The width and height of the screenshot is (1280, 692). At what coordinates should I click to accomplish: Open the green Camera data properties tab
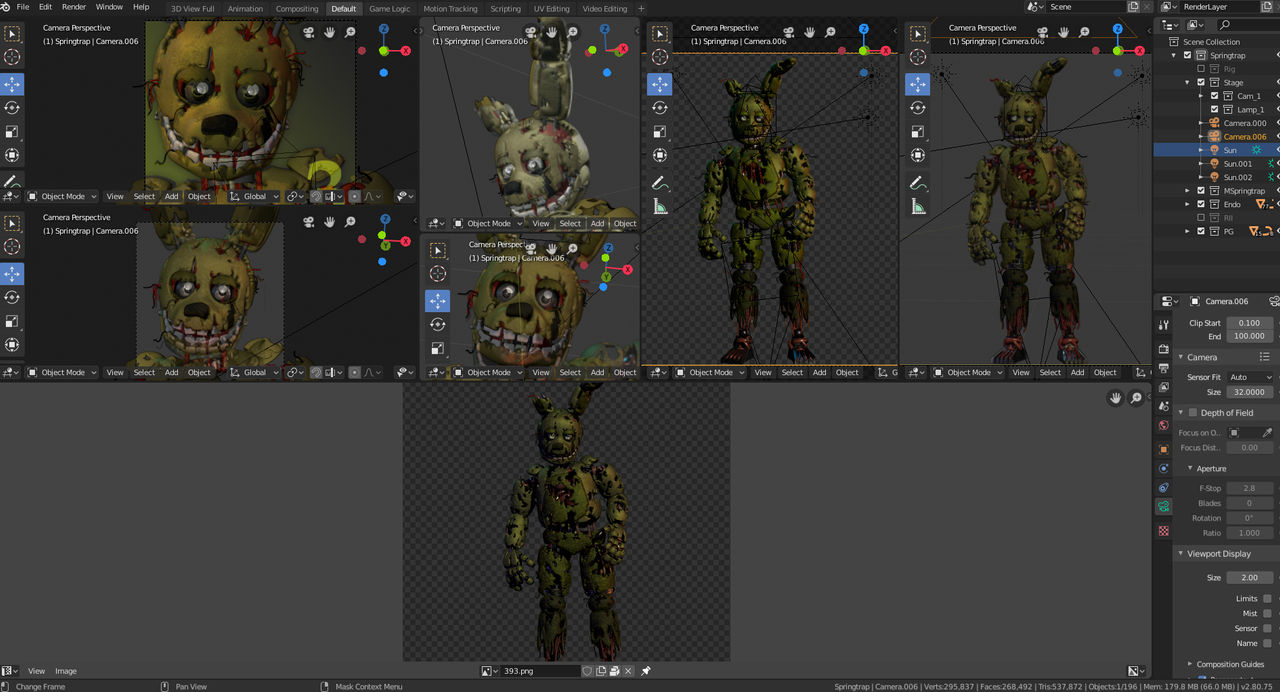click(1163, 507)
